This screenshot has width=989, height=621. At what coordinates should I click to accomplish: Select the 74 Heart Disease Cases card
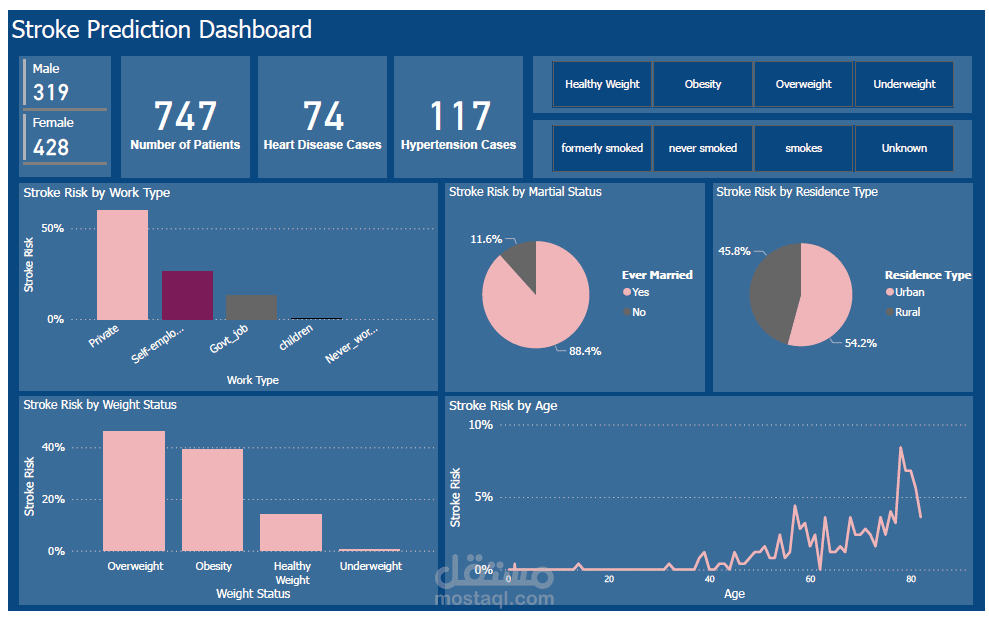tap(322, 117)
